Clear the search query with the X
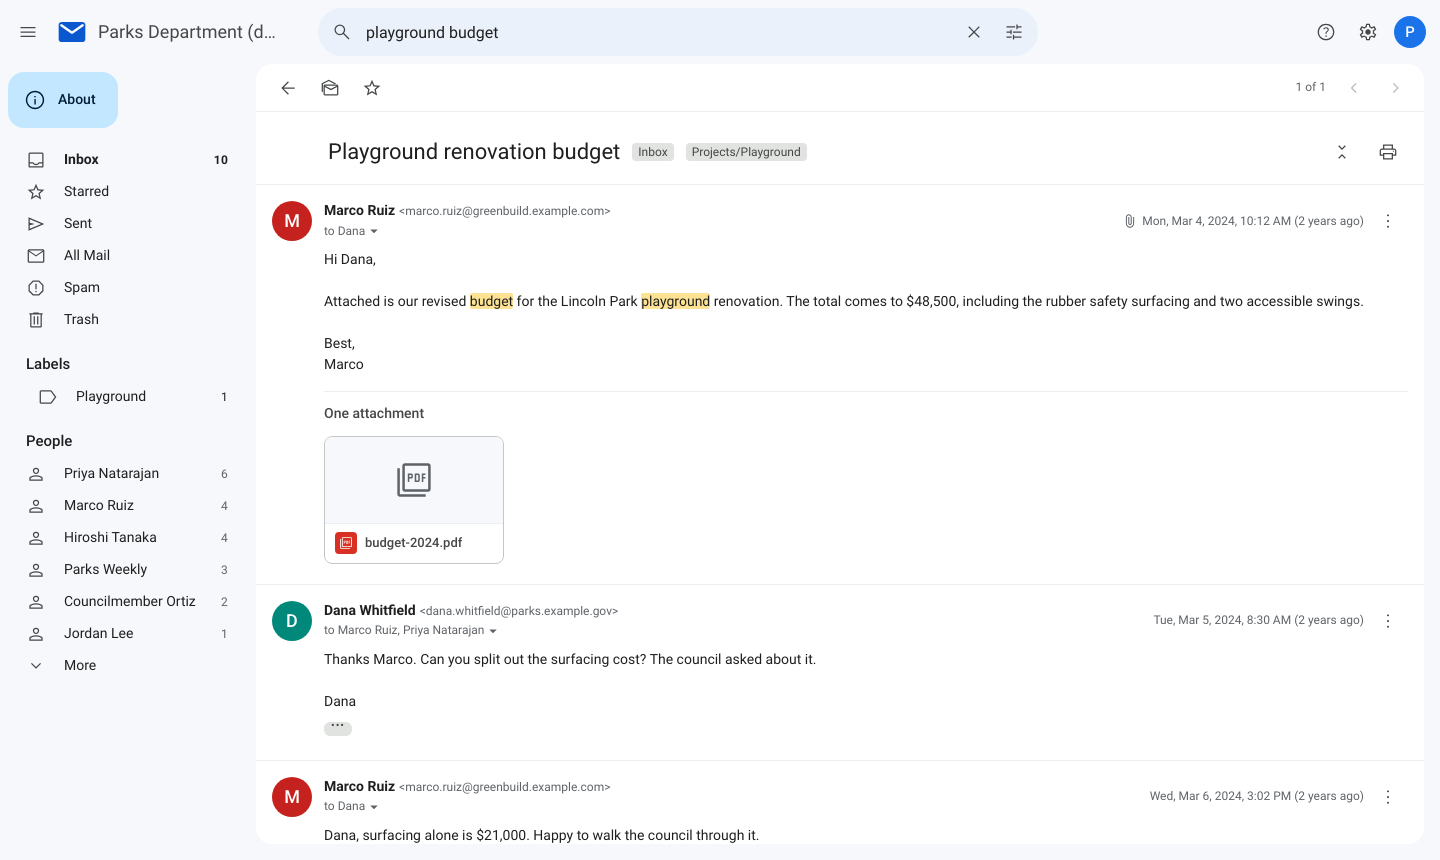1440x860 pixels. pos(974,32)
